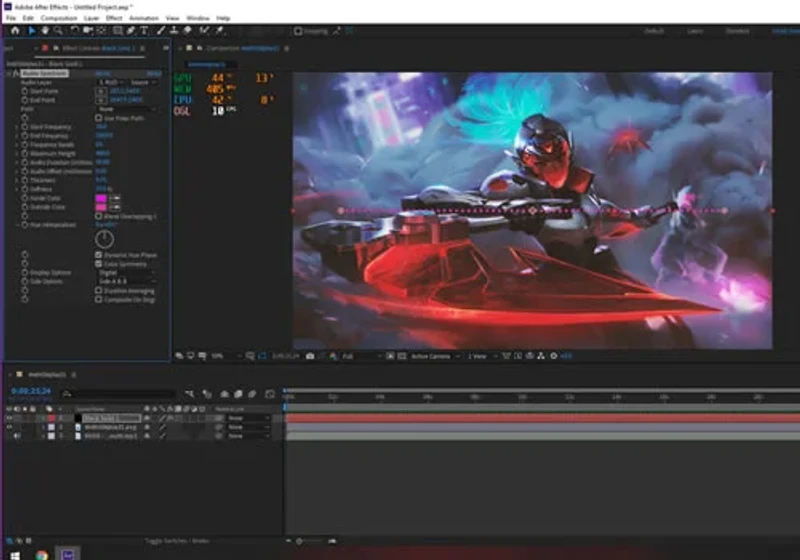Screen dimensions: 800x560
Task: Click the Frame Blending icon in timeline
Action: click(x=238, y=394)
